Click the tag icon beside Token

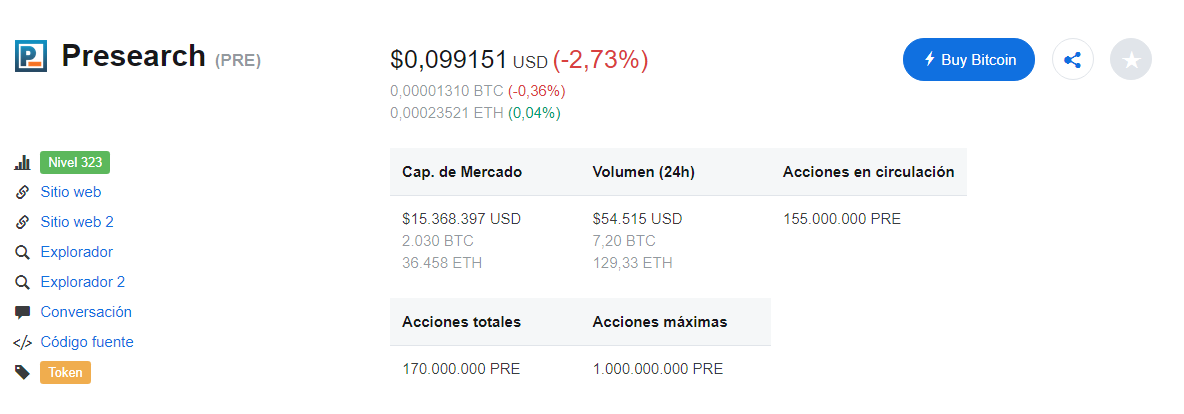[x=23, y=372]
